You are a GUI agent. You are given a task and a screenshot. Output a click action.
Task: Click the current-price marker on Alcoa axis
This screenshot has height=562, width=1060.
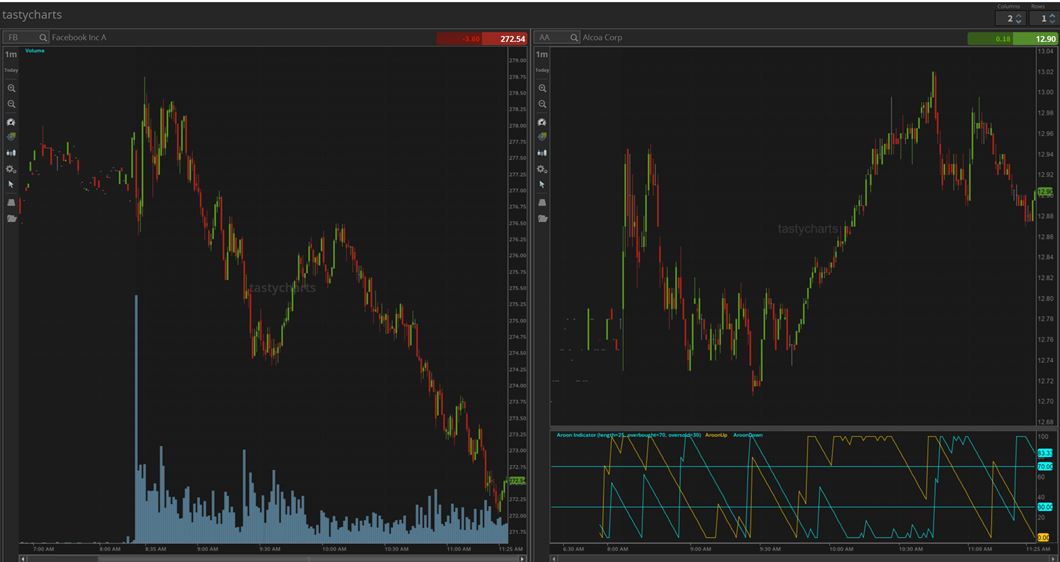(1045, 192)
